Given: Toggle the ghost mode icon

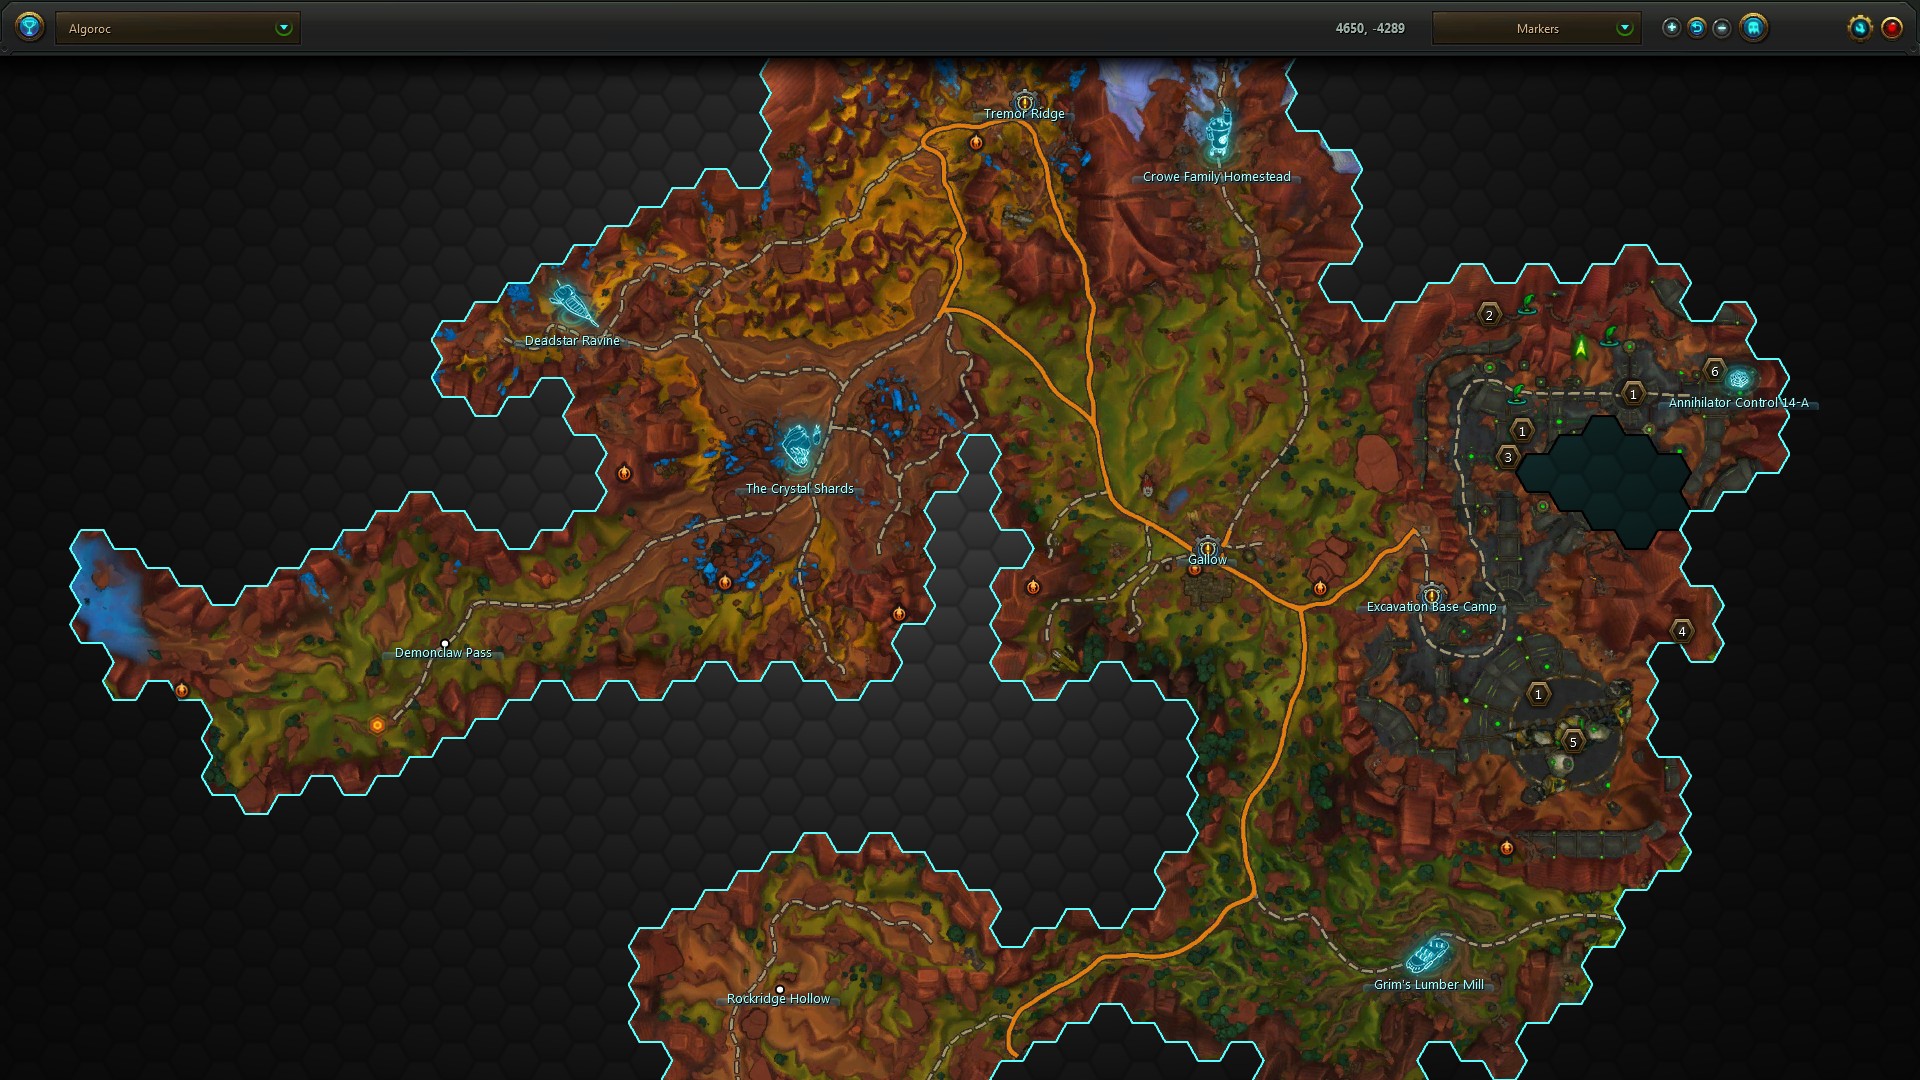Looking at the screenshot, I should (1753, 28).
